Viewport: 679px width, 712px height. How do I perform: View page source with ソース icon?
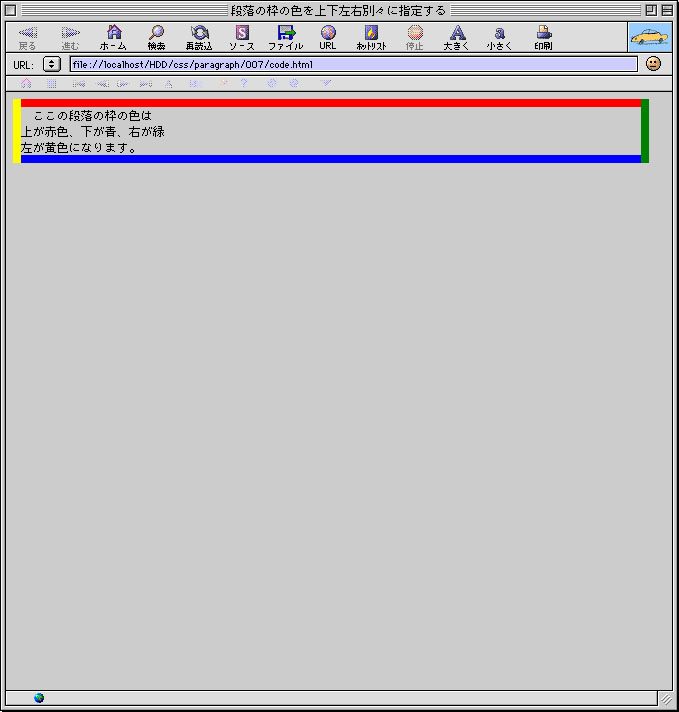coord(242,32)
